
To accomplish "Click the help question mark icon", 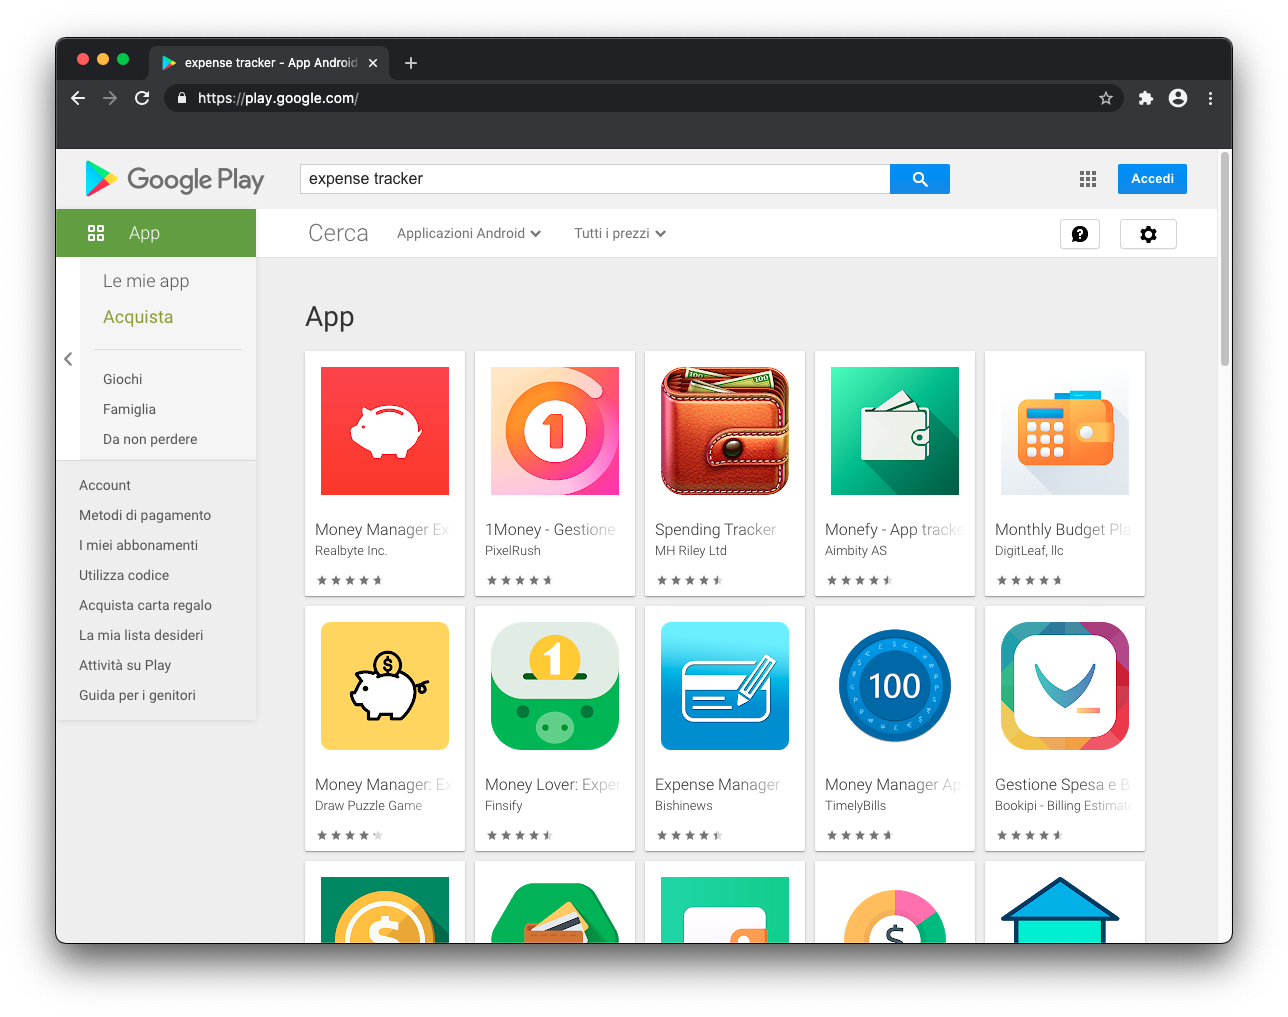I will (x=1079, y=234).
